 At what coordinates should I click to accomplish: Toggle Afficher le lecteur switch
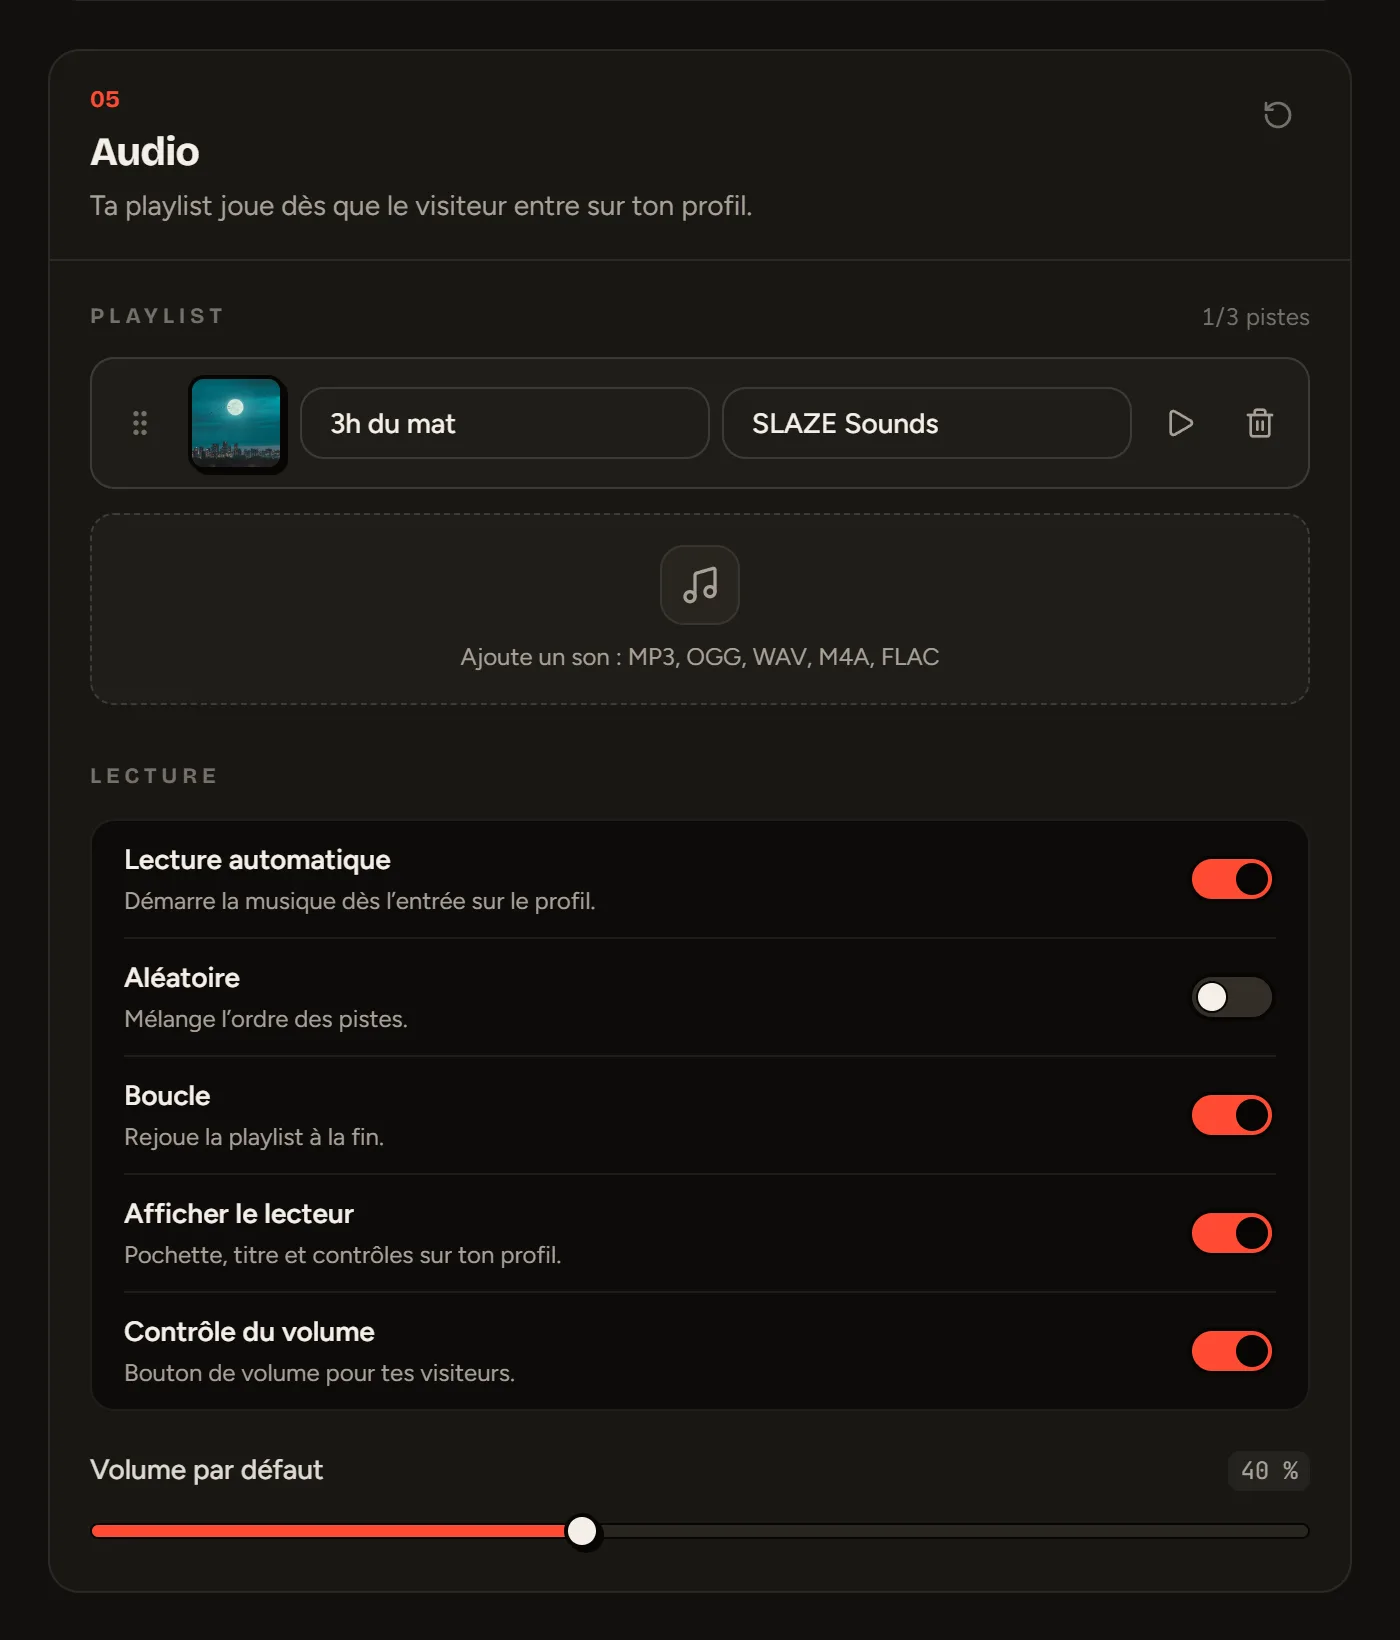(x=1232, y=1233)
